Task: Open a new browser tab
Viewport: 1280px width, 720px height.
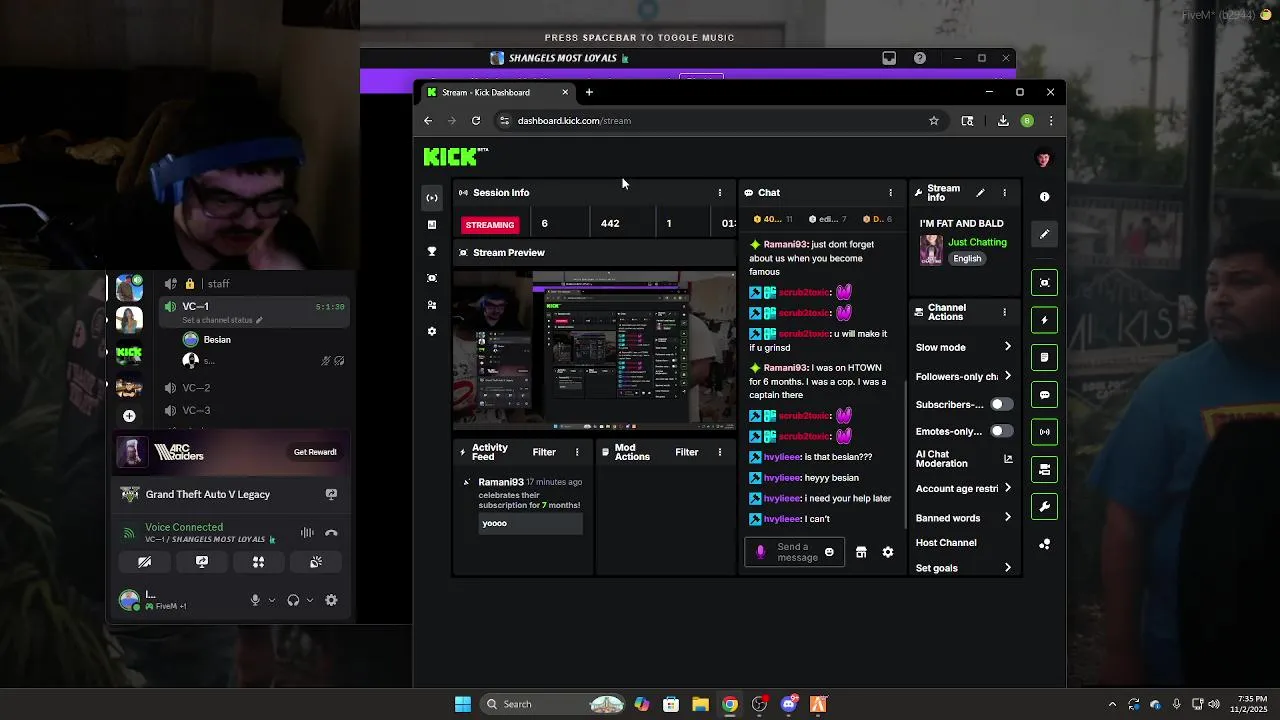Action: tap(589, 92)
